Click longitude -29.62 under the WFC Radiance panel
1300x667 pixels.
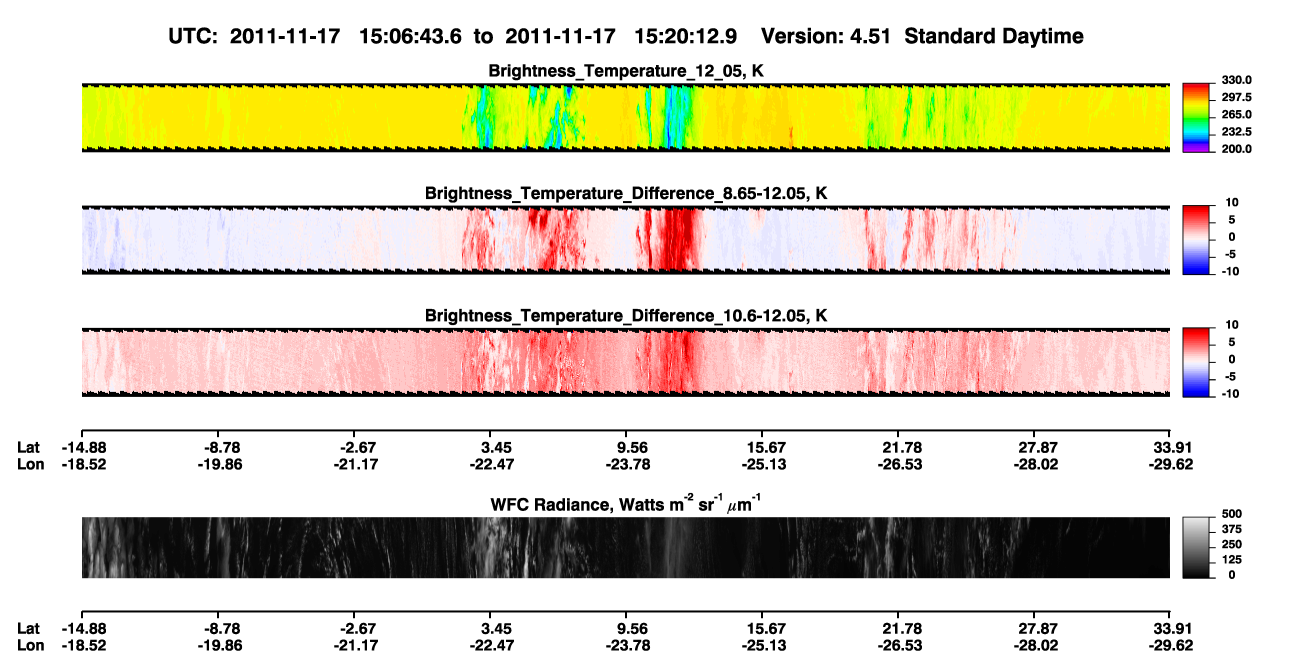(x=1171, y=646)
